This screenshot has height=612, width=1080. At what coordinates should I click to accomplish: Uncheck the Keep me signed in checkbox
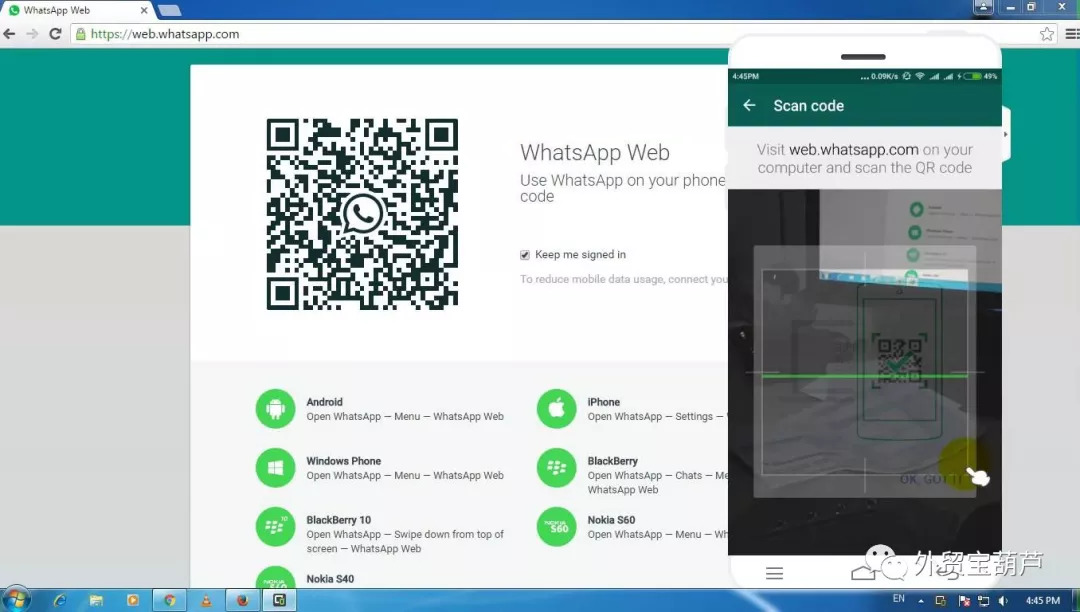(525, 255)
